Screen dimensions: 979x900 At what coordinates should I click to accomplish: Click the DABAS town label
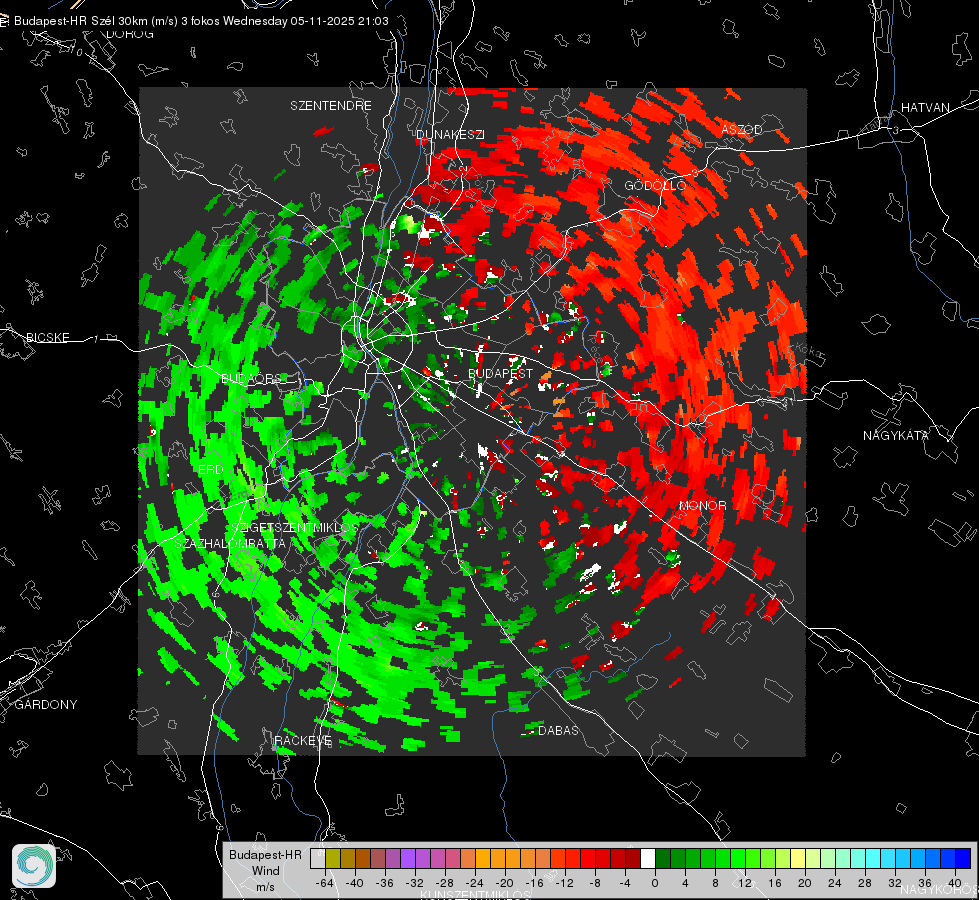pos(558,730)
